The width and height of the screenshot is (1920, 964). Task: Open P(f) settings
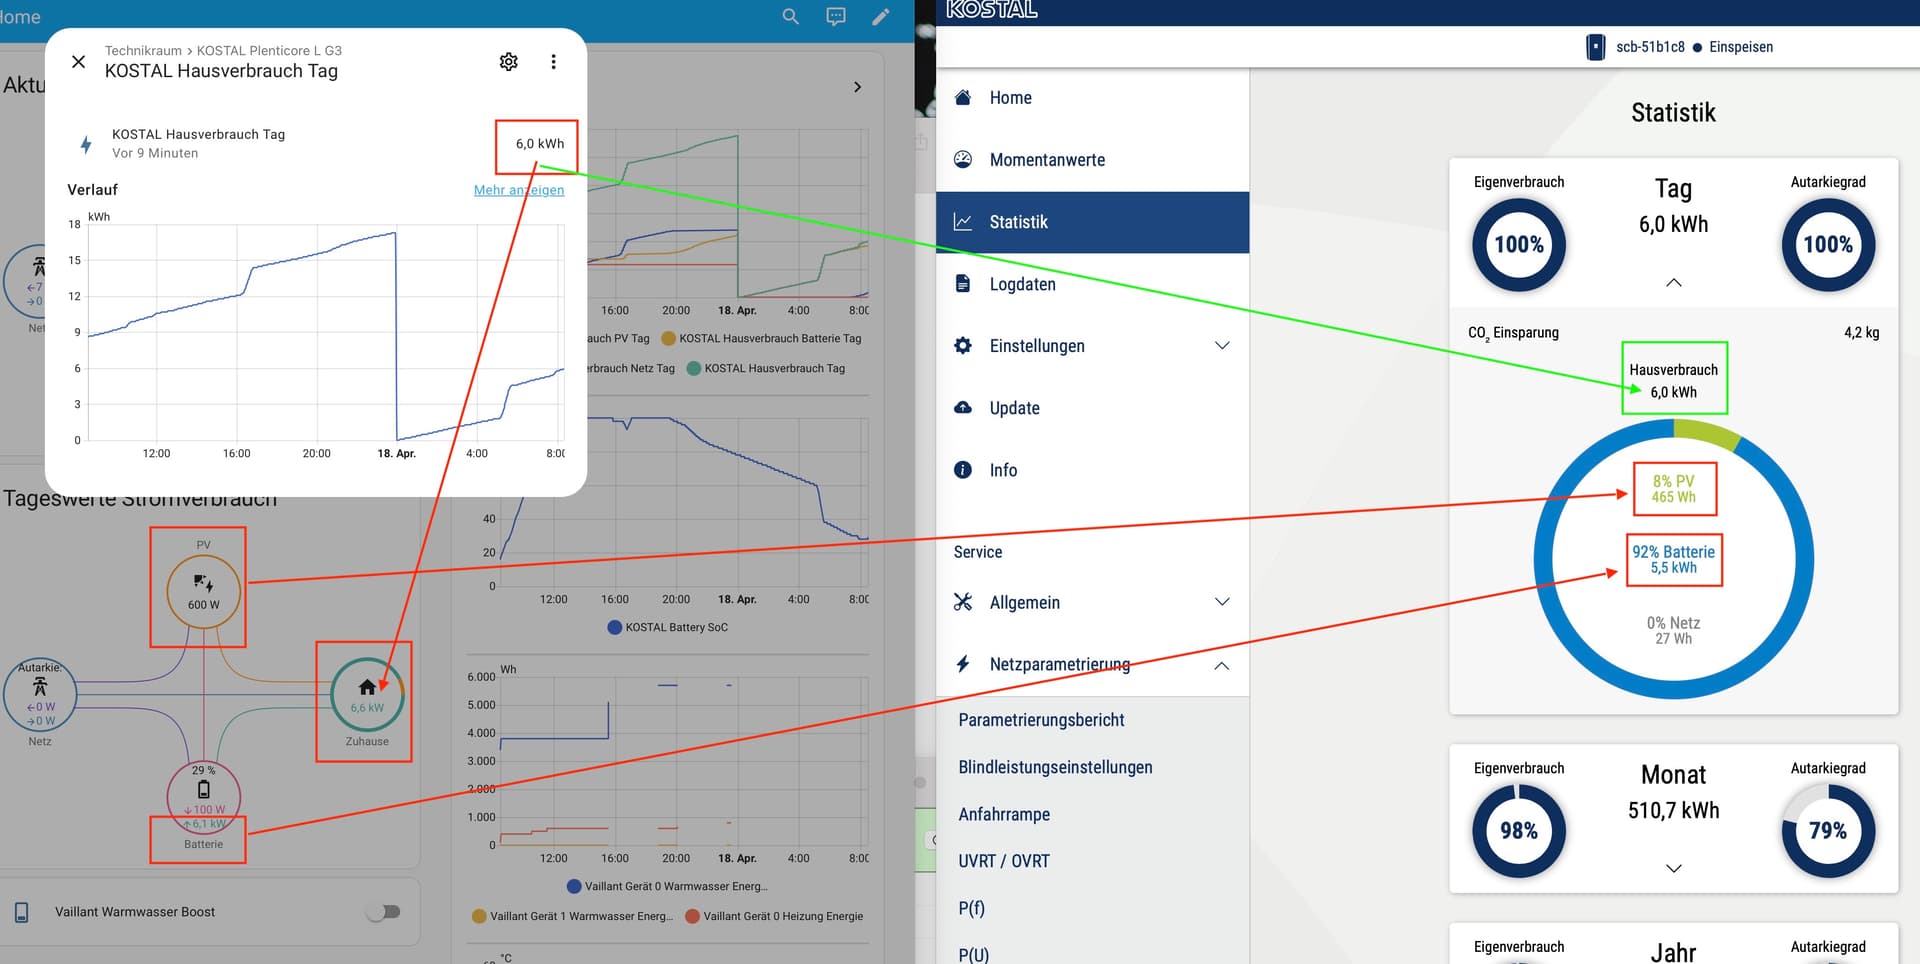971,908
